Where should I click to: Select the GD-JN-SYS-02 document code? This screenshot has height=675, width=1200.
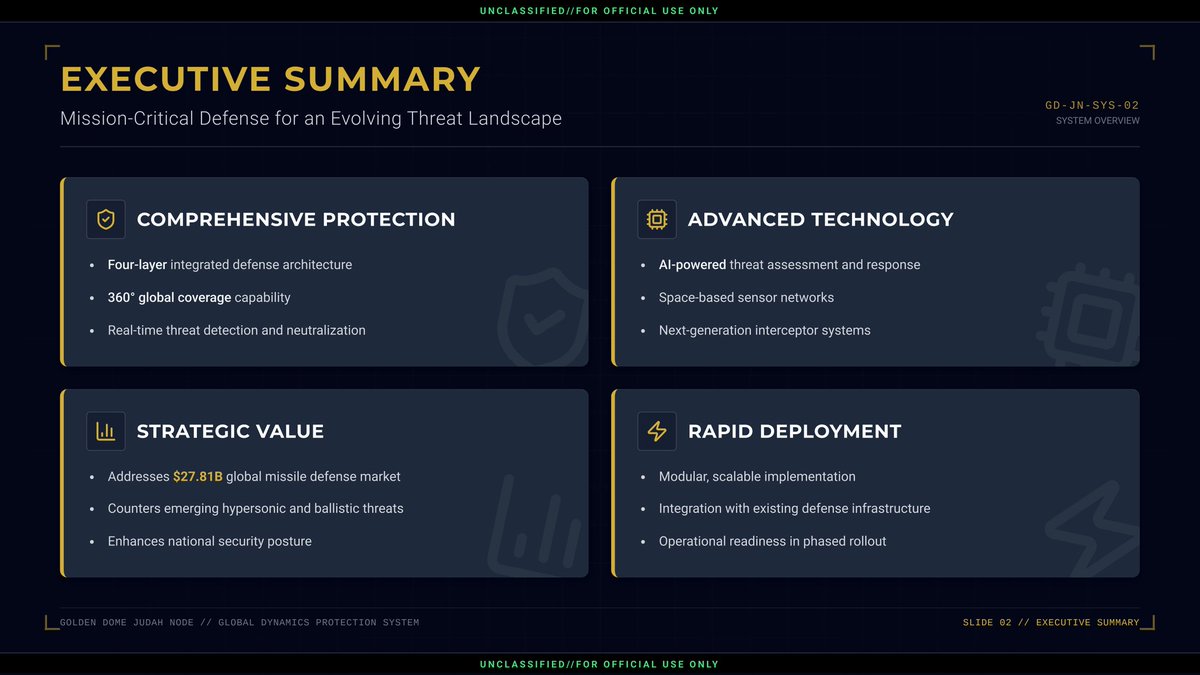coord(1092,105)
